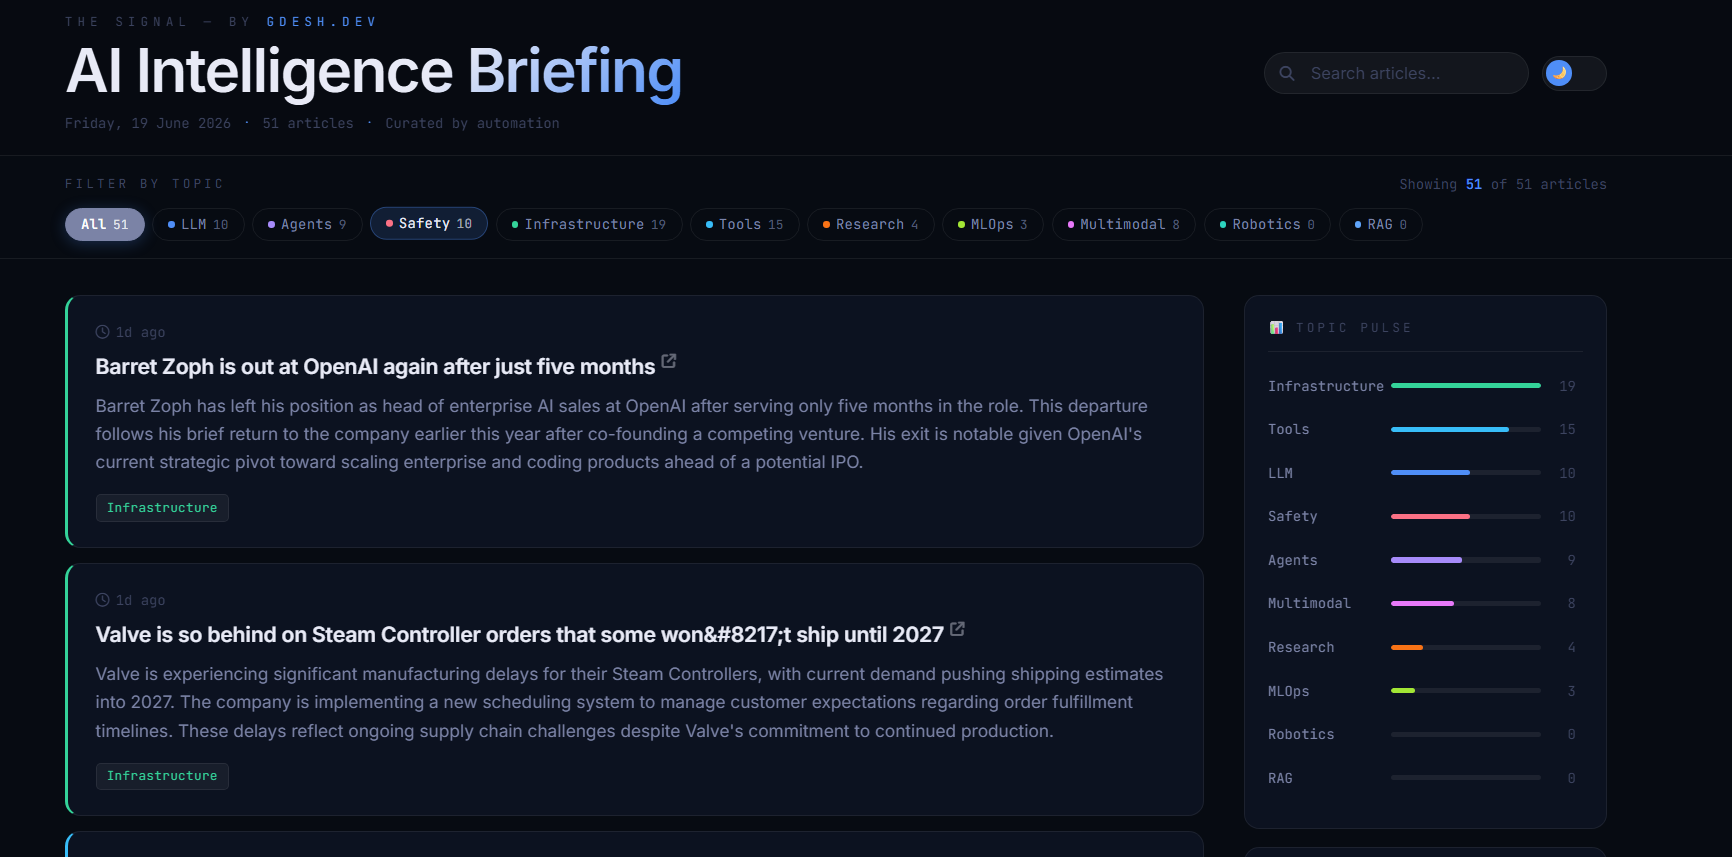Screen dimensions: 1732x857
Task: Open the Barret Zoph OpenAI article title
Action: coord(375,367)
